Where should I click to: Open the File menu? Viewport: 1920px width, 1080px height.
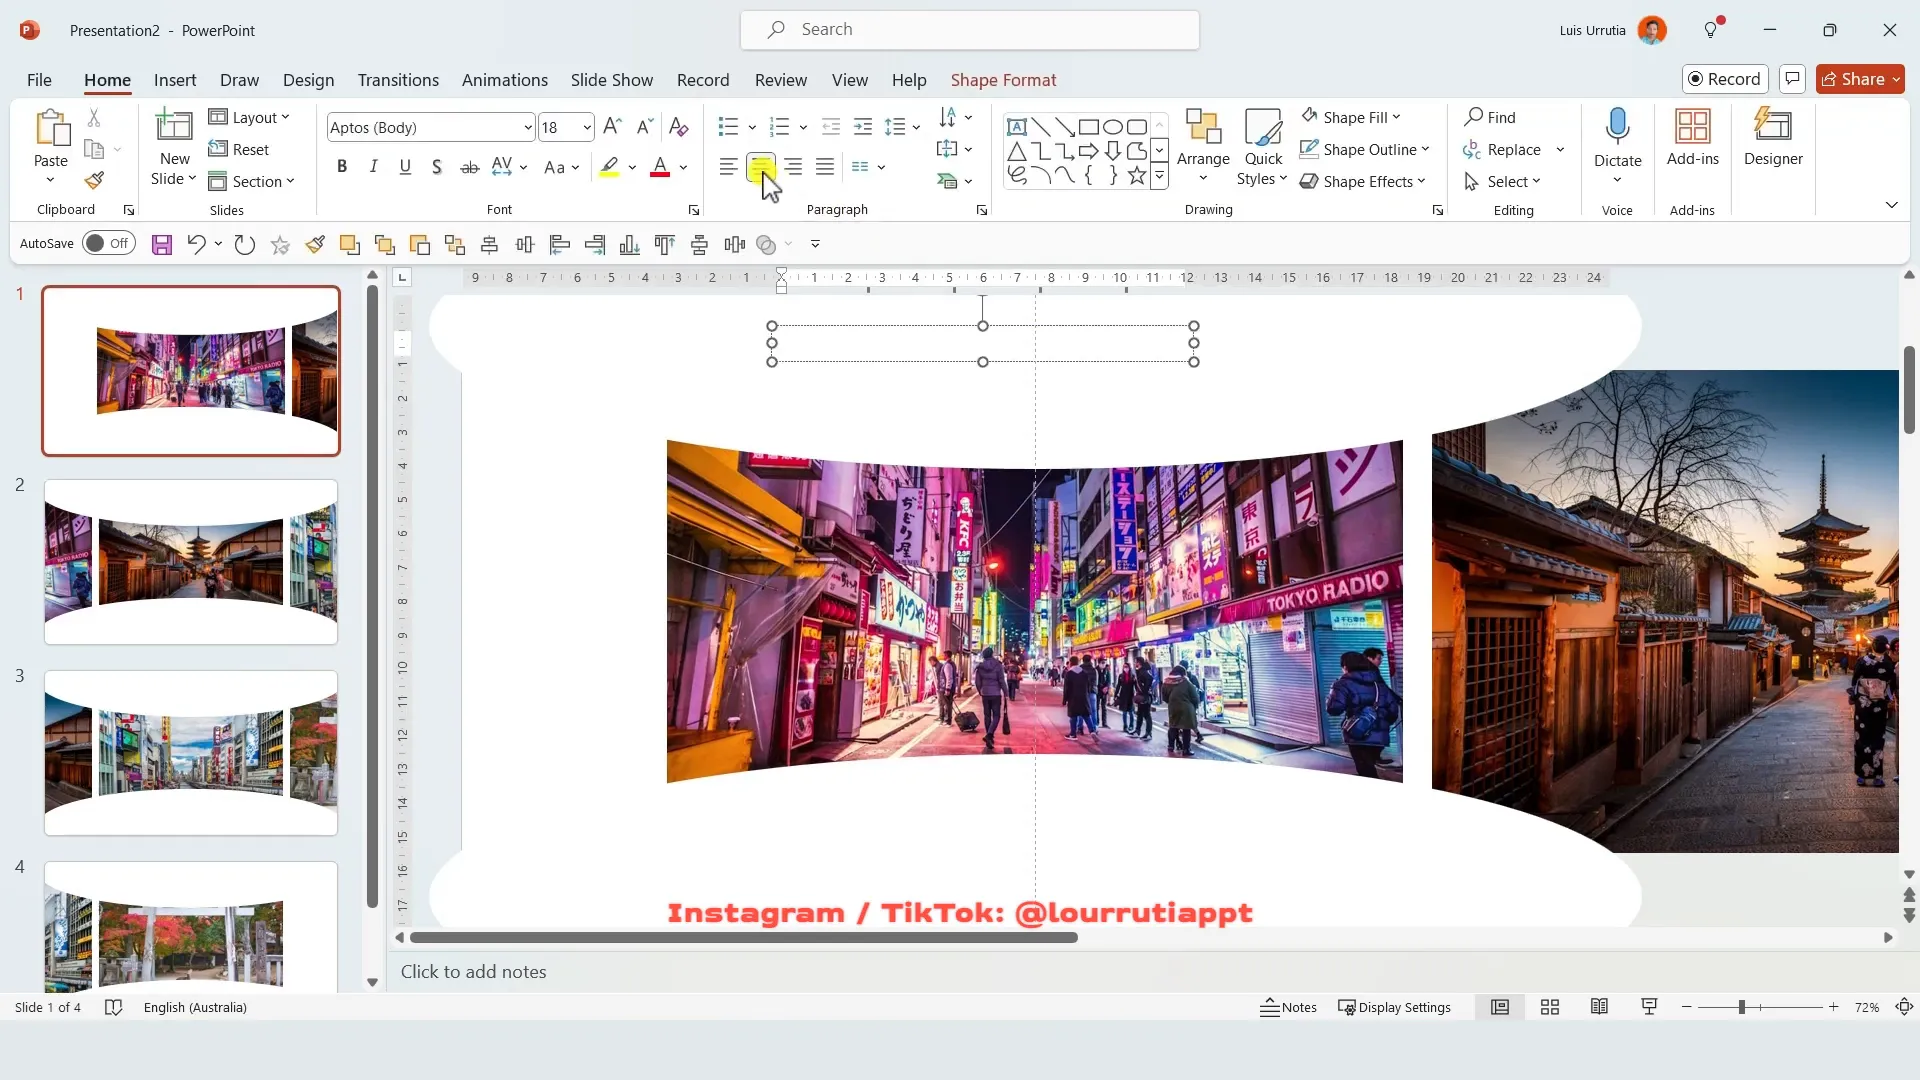coord(39,80)
